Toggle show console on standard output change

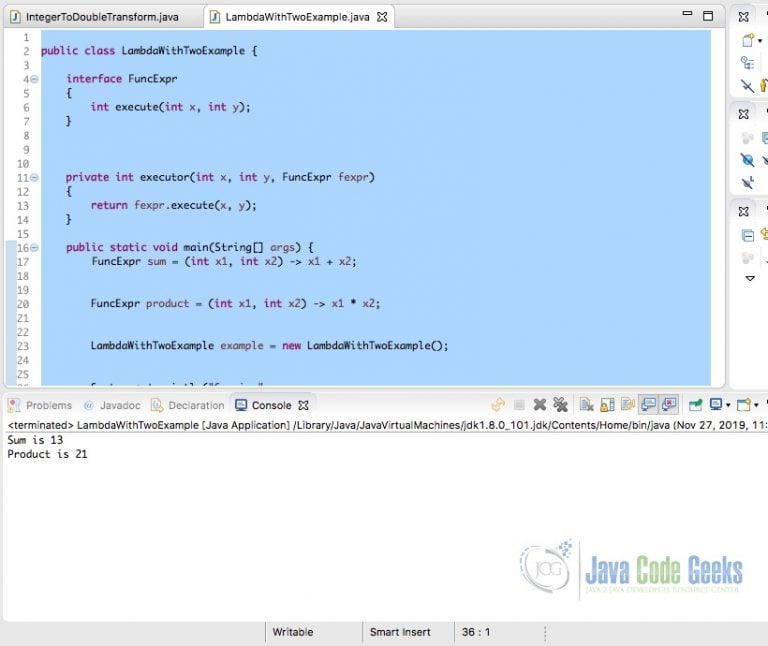(x=648, y=405)
